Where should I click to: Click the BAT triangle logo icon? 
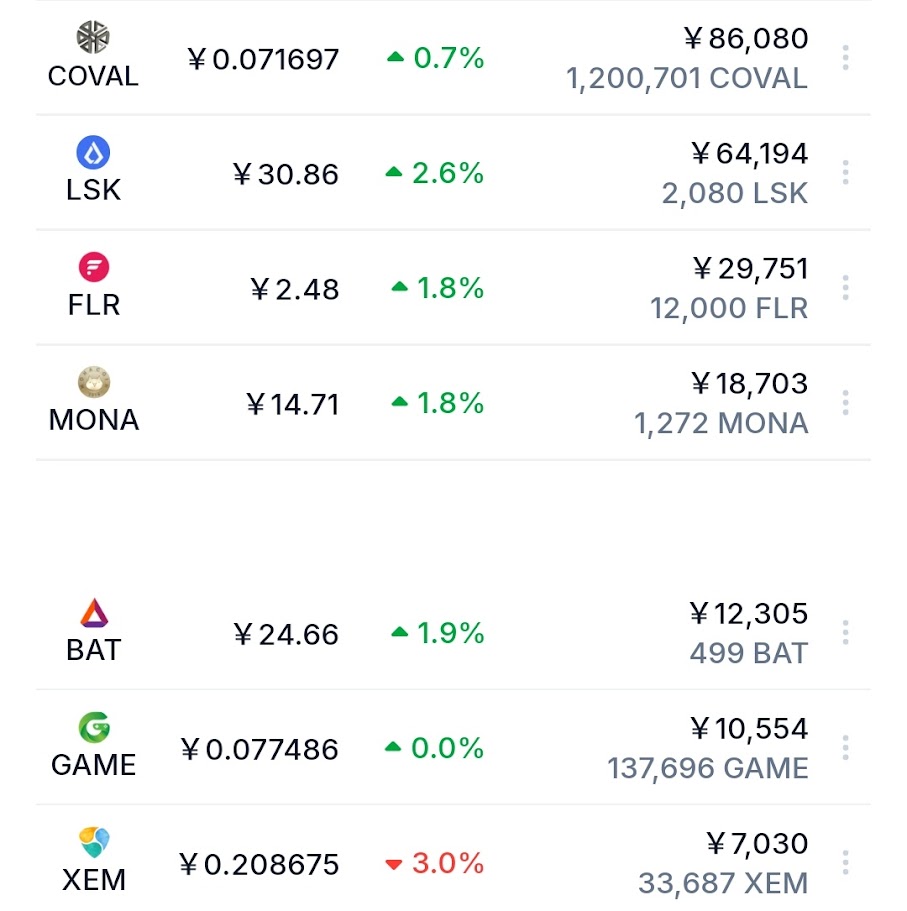(x=93, y=612)
